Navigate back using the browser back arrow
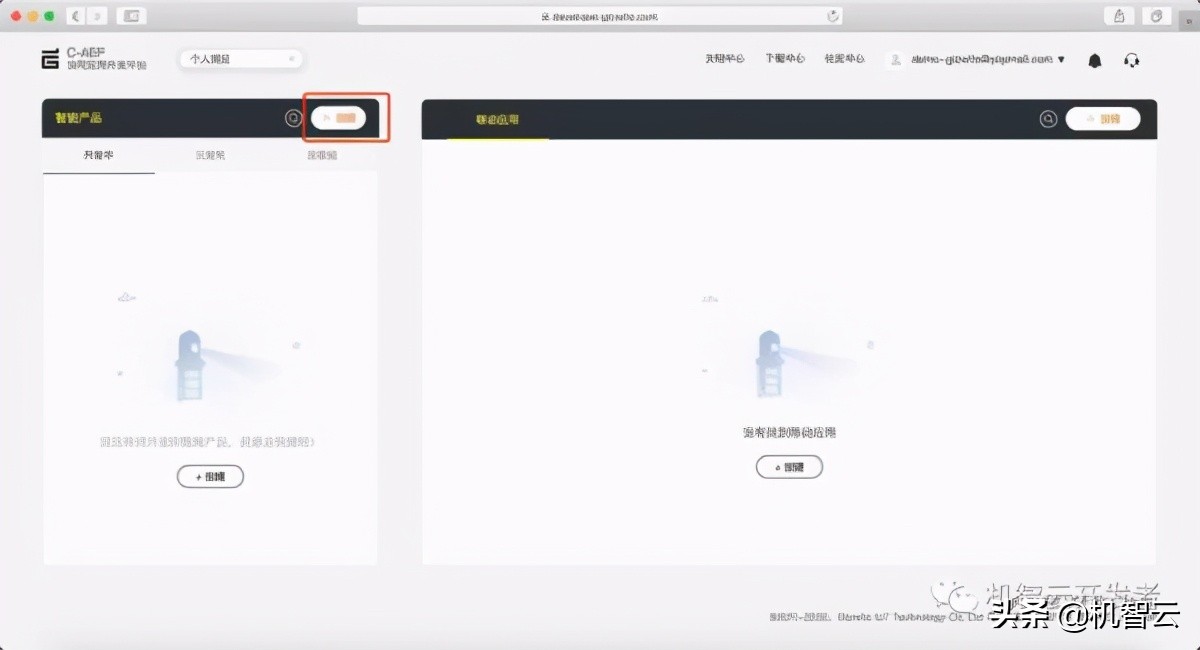Viewport: 1200px width, 650px height. (x=74, y=15)
